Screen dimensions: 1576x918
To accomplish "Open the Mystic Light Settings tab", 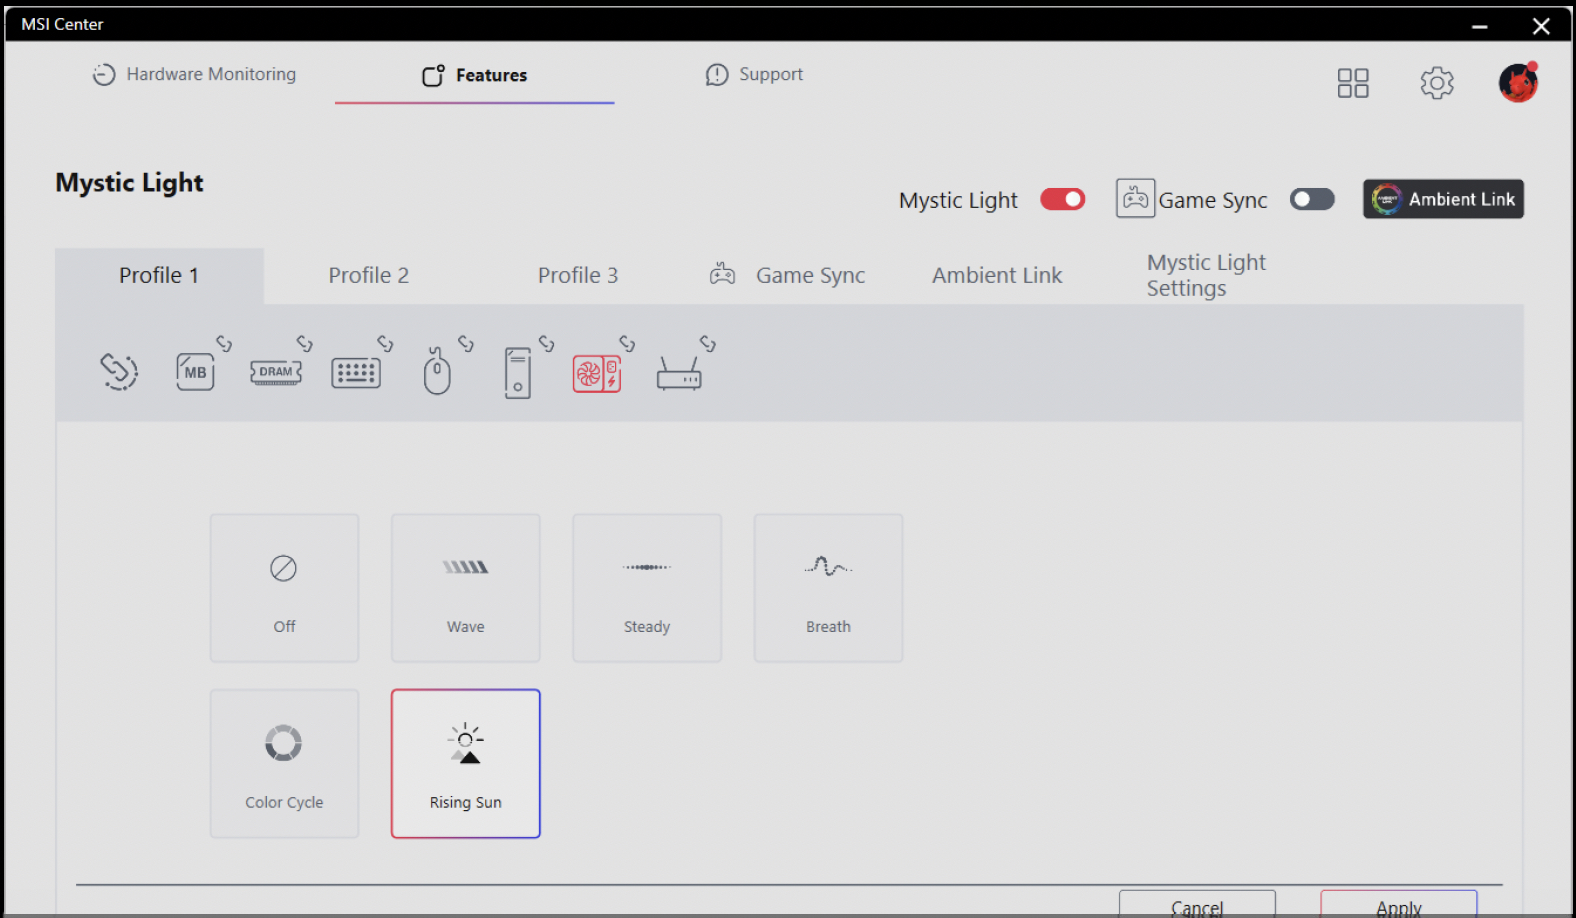I will click(x=1206, y=276).
